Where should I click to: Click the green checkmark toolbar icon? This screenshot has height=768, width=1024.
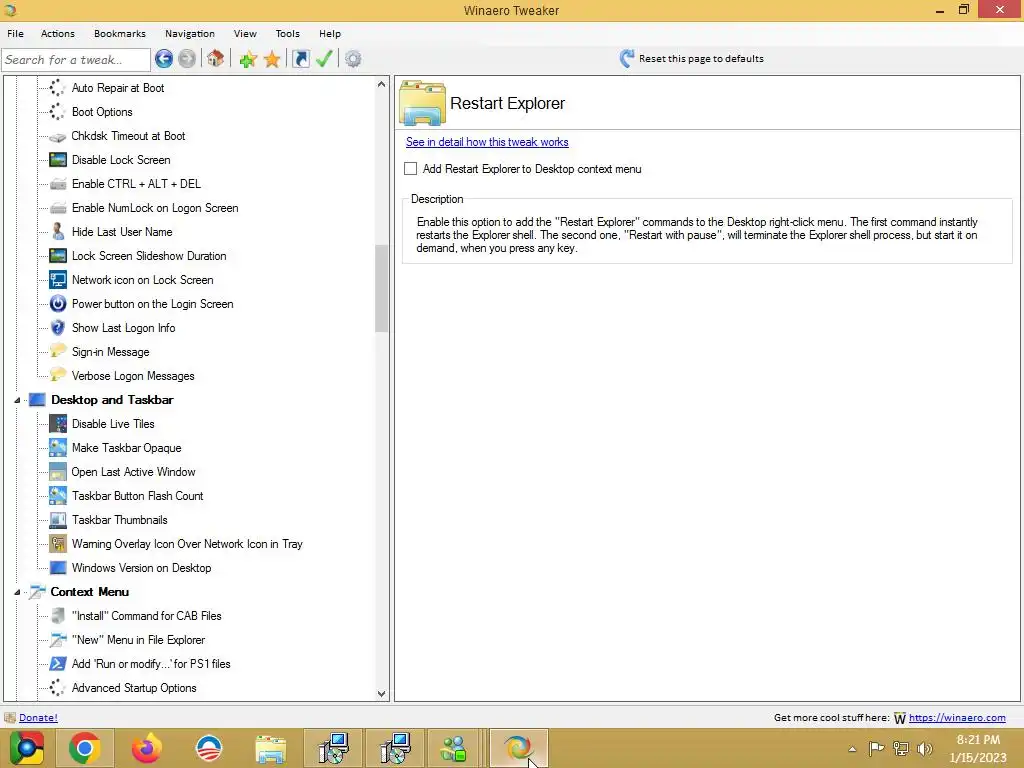click(x=324, y=59)
